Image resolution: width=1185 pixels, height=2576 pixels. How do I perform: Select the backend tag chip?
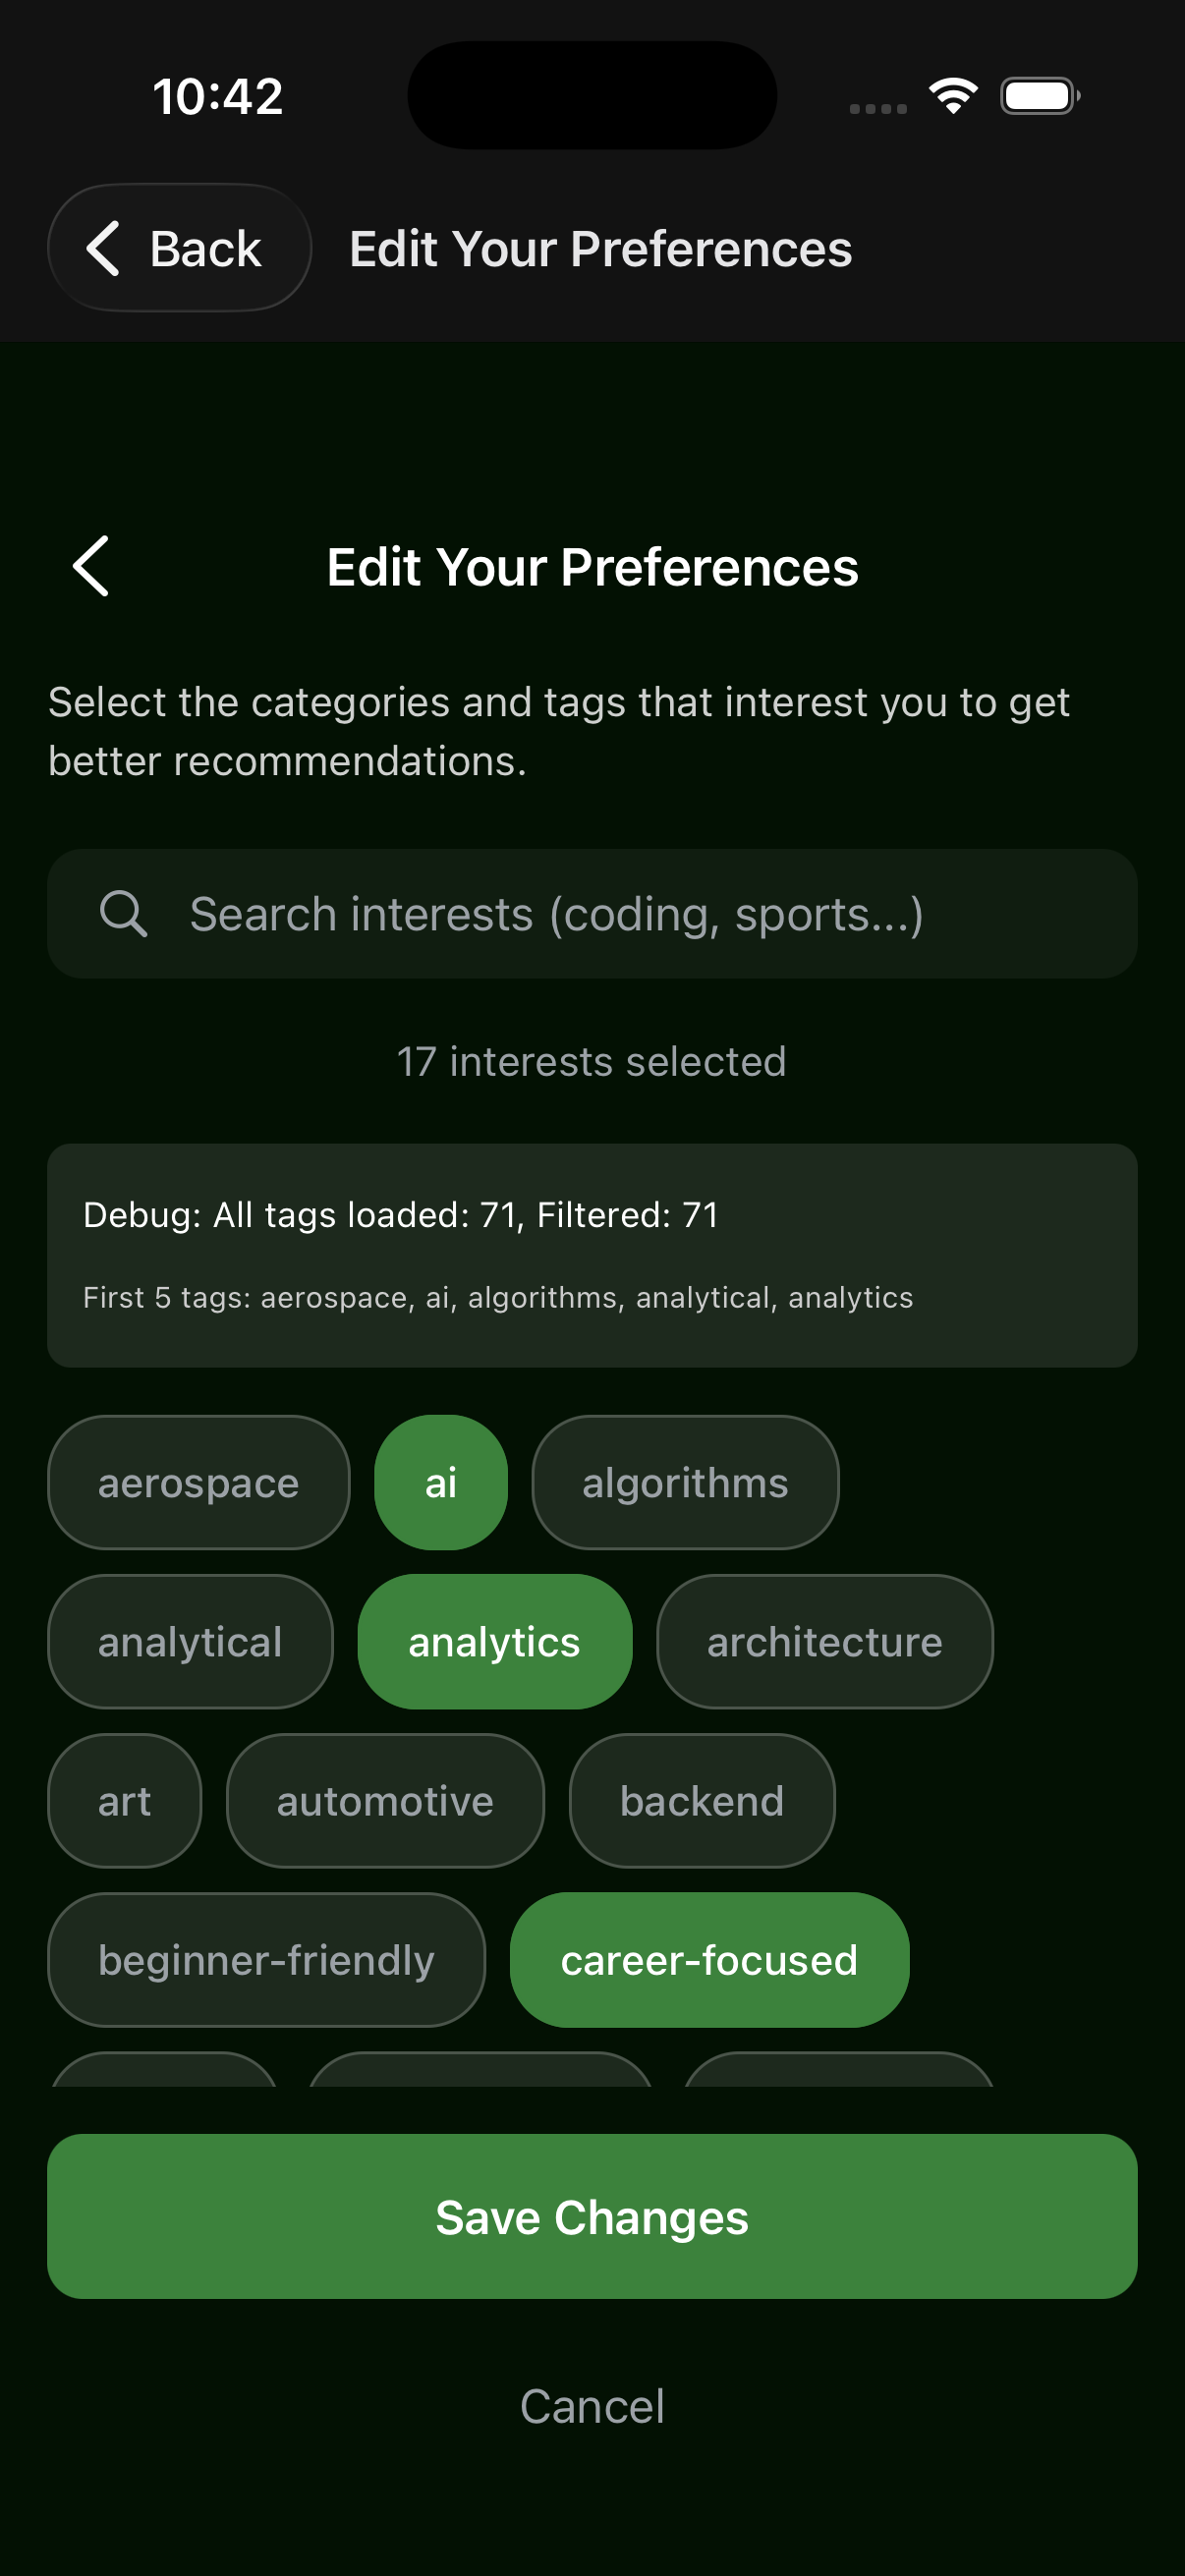702,1800
